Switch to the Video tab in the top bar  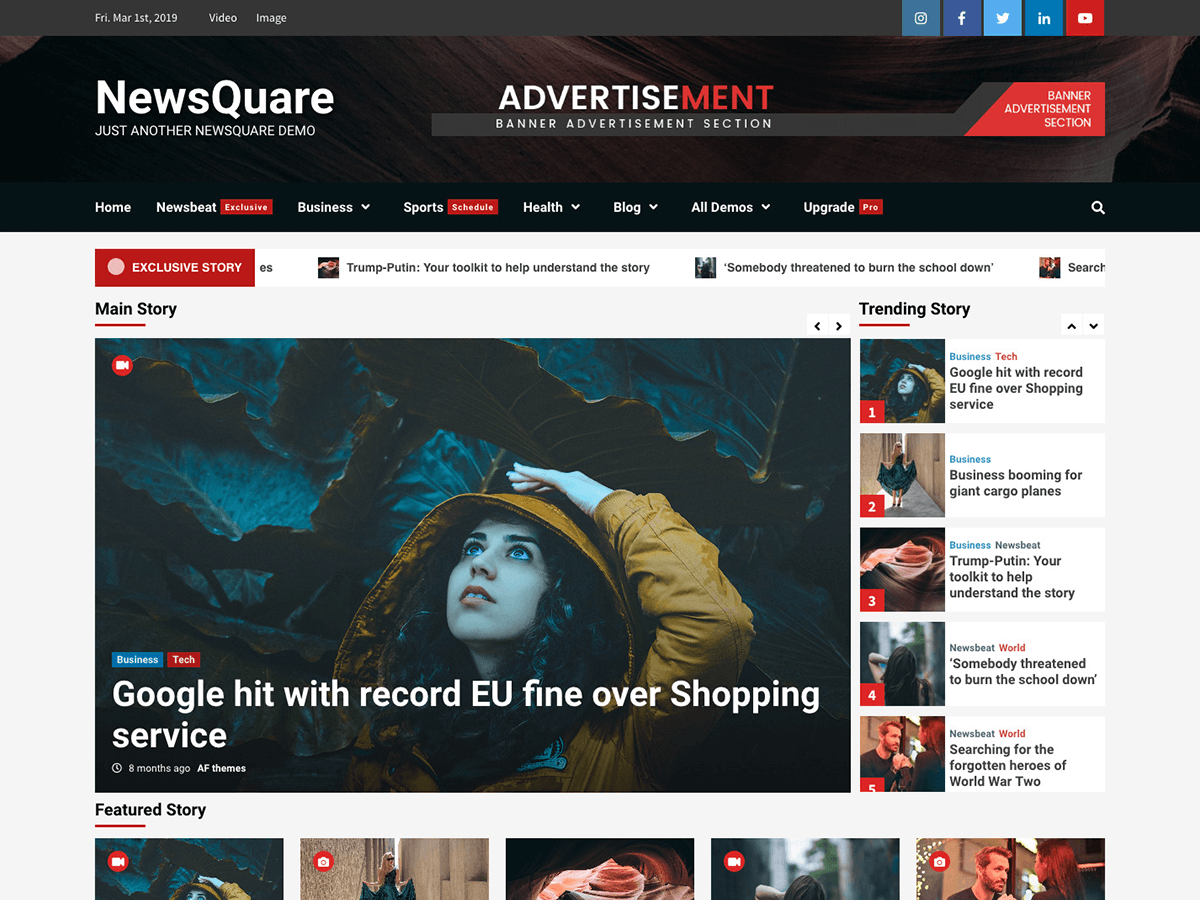coord(222,17)
